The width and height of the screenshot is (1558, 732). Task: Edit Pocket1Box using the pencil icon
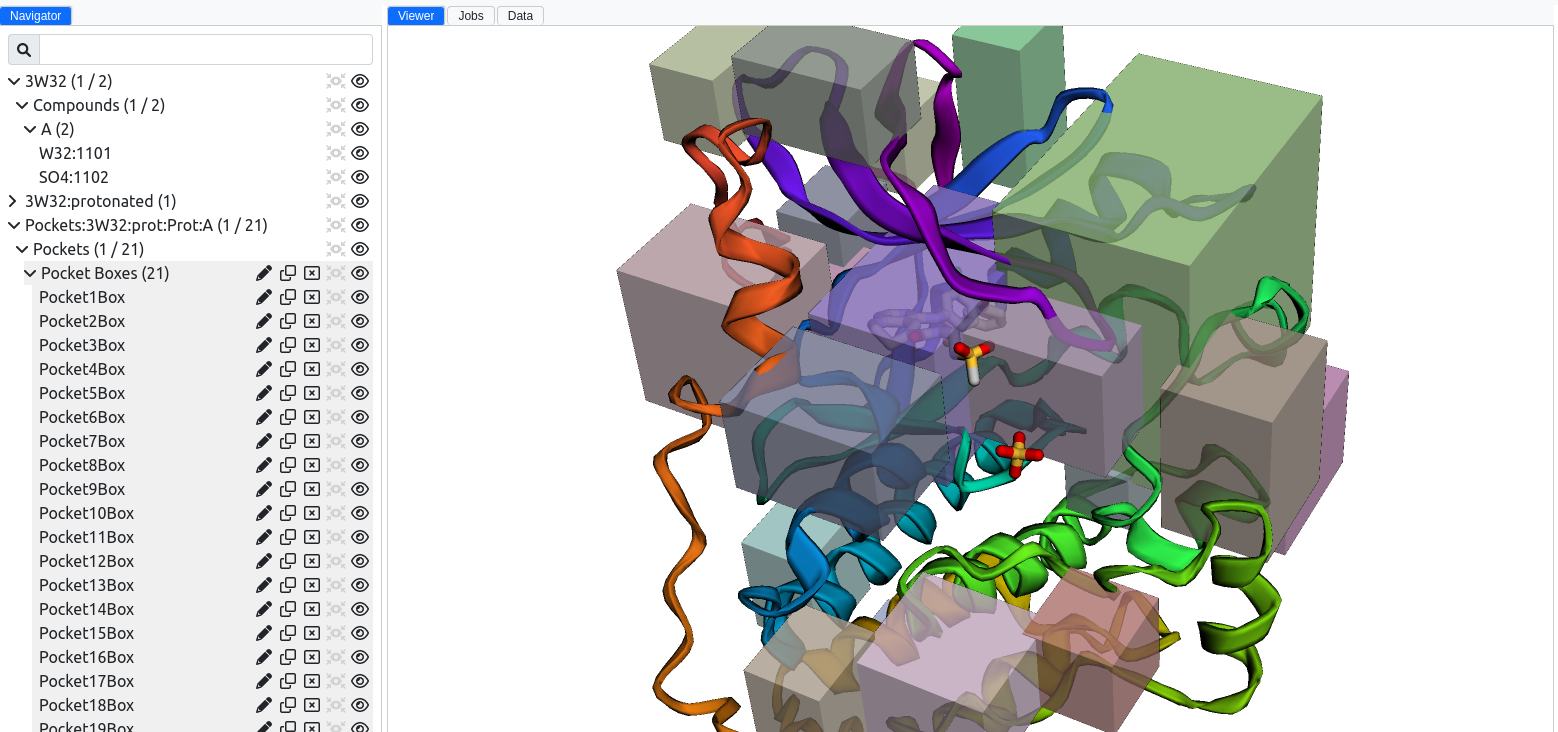[x=264, y=297]
